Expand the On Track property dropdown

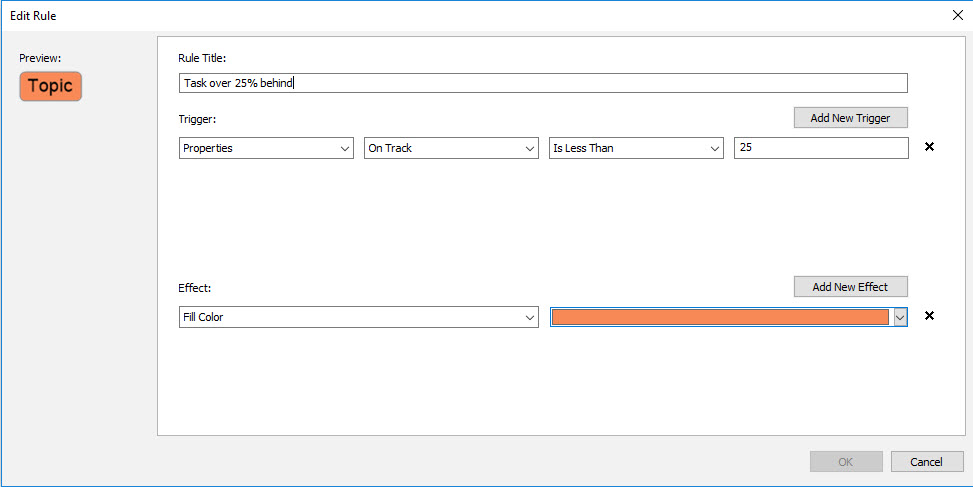(451, 148)
